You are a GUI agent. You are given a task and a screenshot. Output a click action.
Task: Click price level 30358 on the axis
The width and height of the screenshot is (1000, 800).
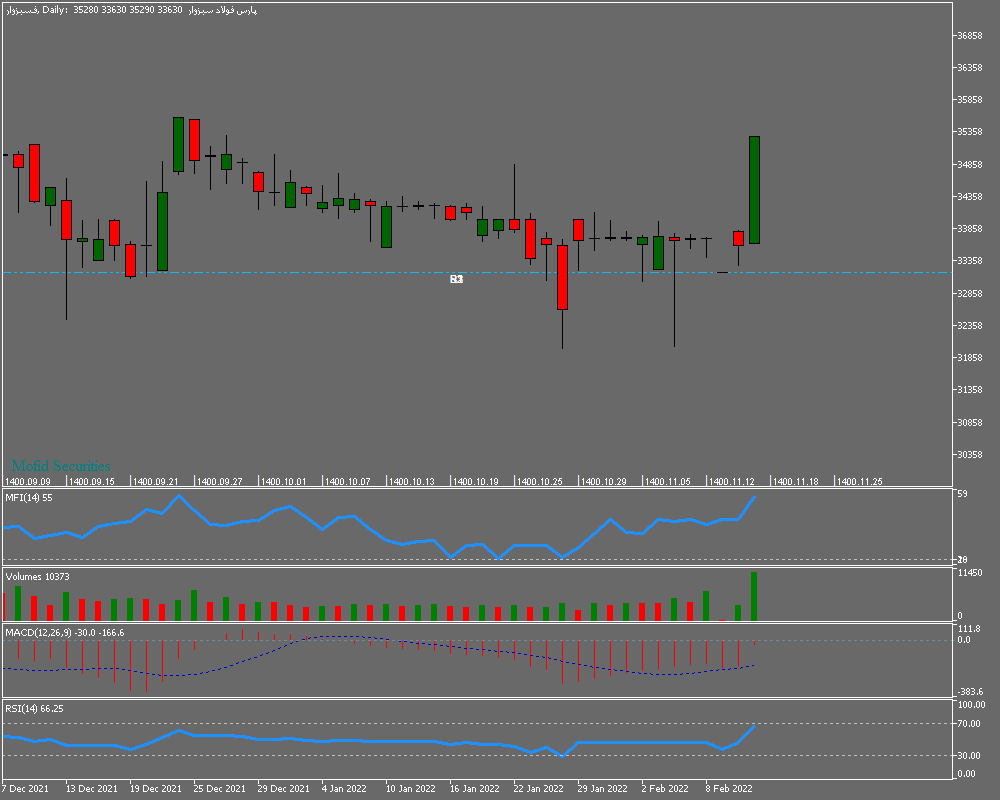coord(969,455)
